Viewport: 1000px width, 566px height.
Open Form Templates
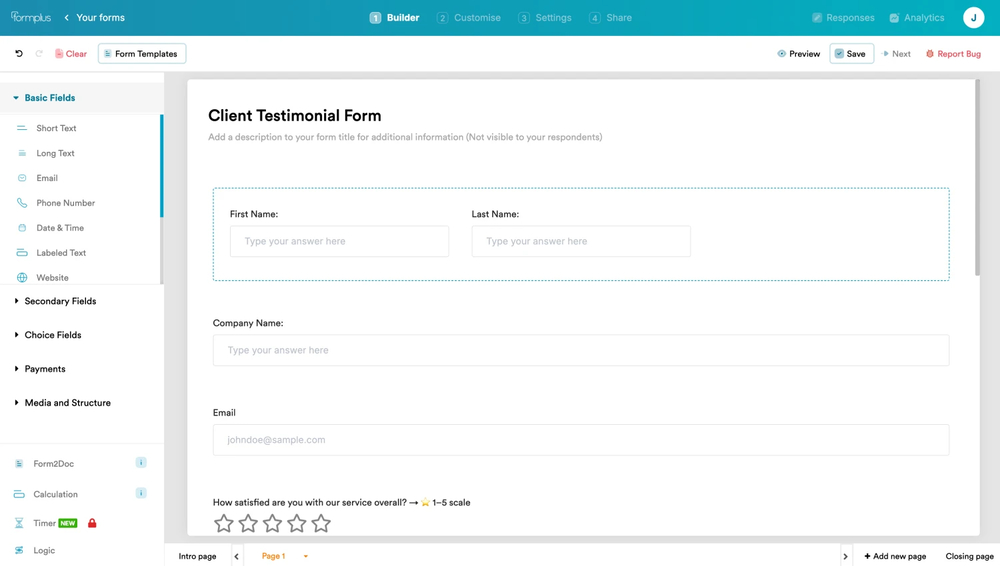click(x=142, y=54)
